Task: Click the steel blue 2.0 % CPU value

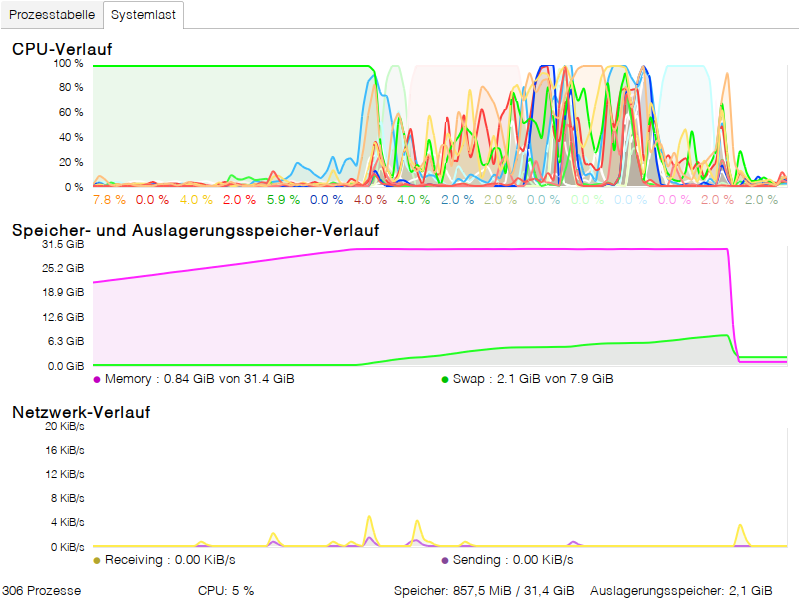Action: click(457, 199)
